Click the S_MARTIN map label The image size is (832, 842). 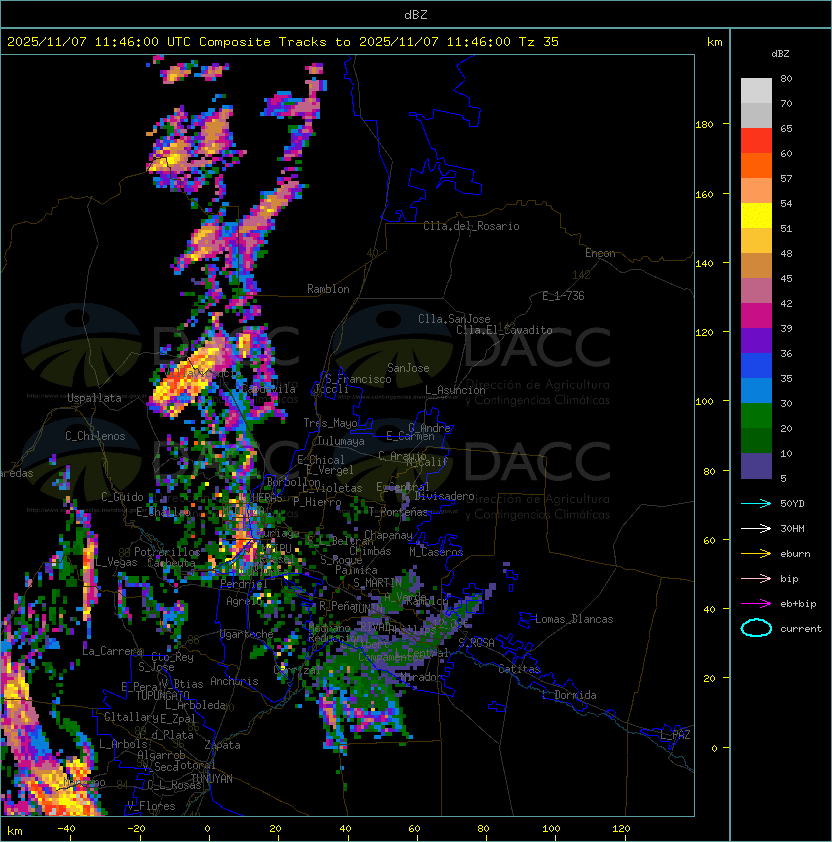pyautogui.click(x=377, y=583)
